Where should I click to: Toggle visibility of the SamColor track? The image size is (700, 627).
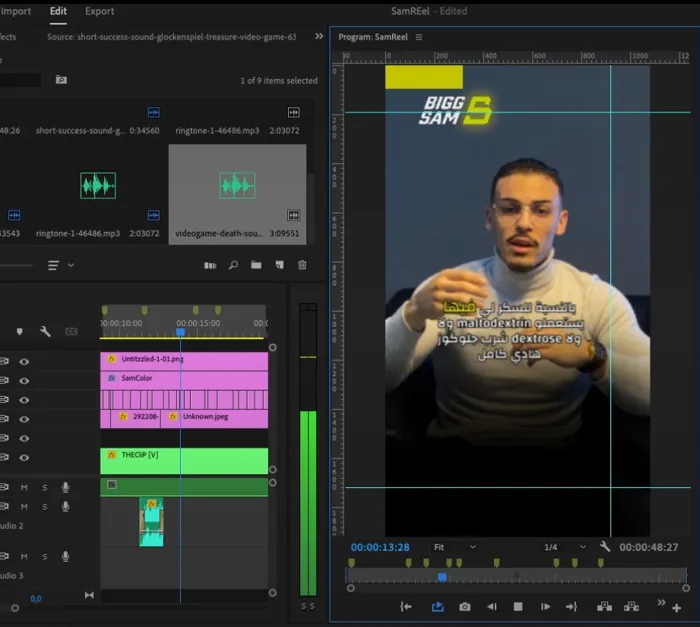coord(24,380)
